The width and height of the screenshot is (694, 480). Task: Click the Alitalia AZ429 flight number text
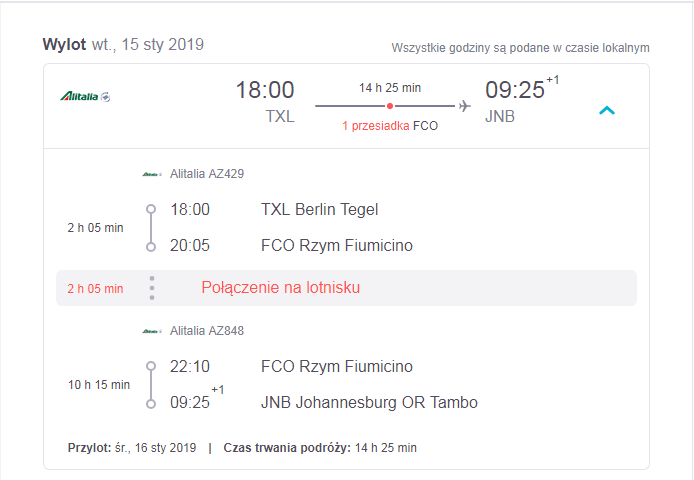207,174
